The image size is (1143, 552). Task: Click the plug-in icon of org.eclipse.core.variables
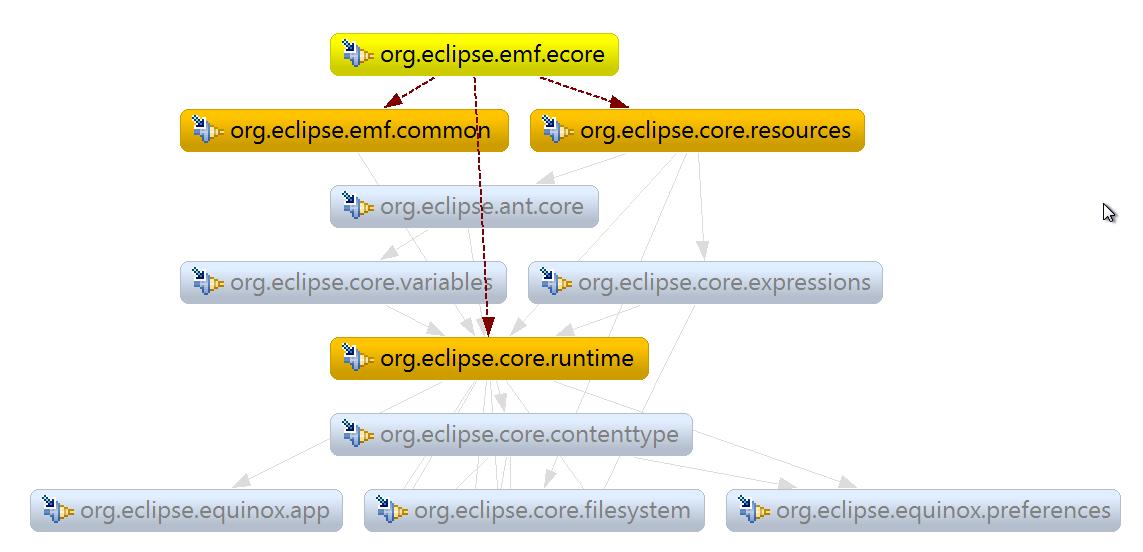[208, 282]
